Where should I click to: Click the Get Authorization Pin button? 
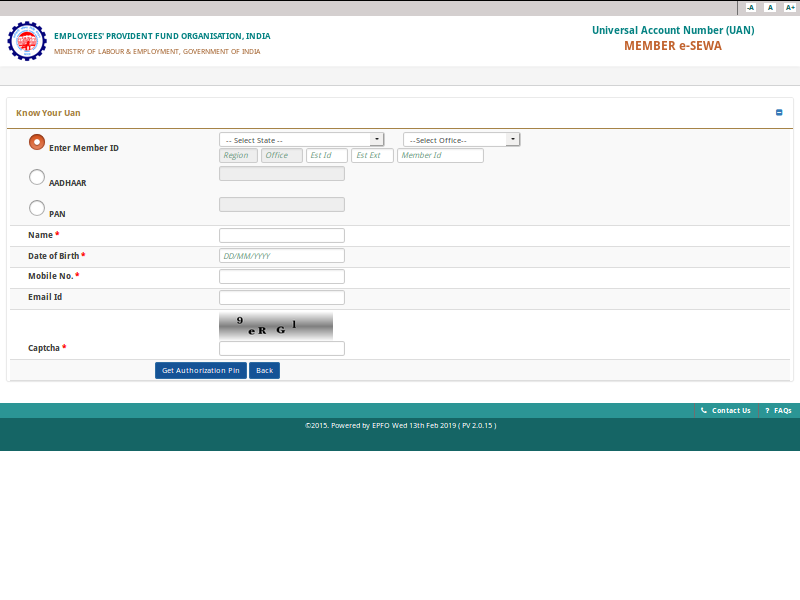pyautogui.click(x=200, y=370)
